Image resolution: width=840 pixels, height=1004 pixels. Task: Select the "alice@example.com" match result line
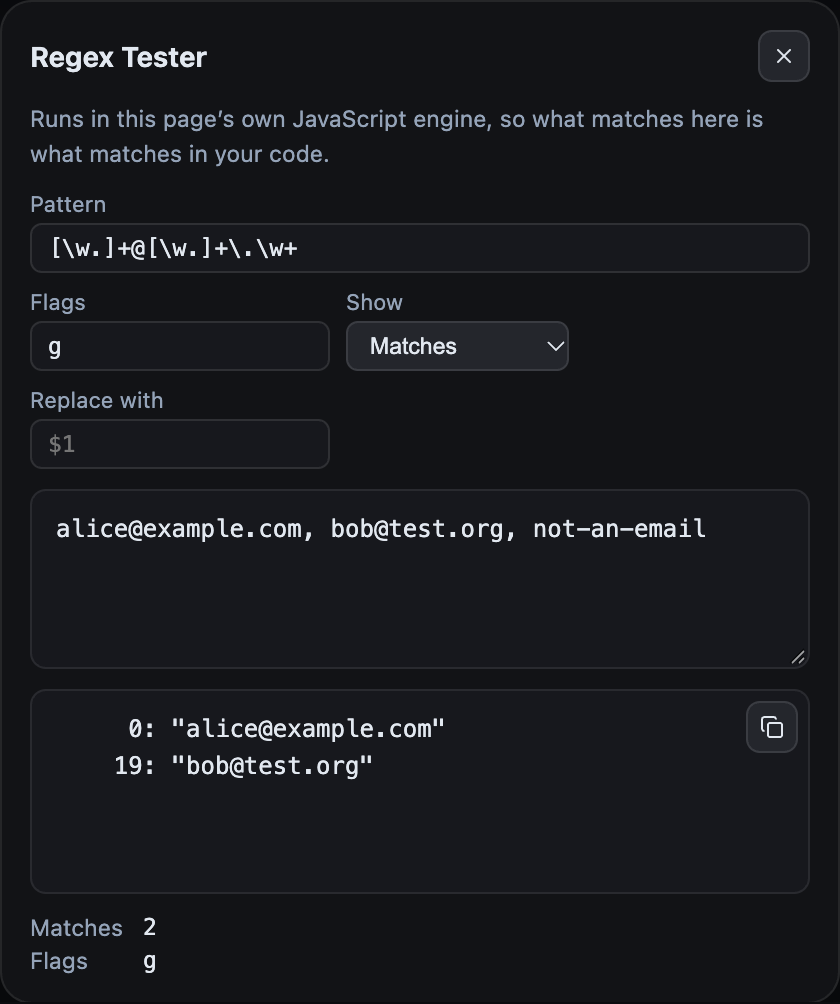286,729
